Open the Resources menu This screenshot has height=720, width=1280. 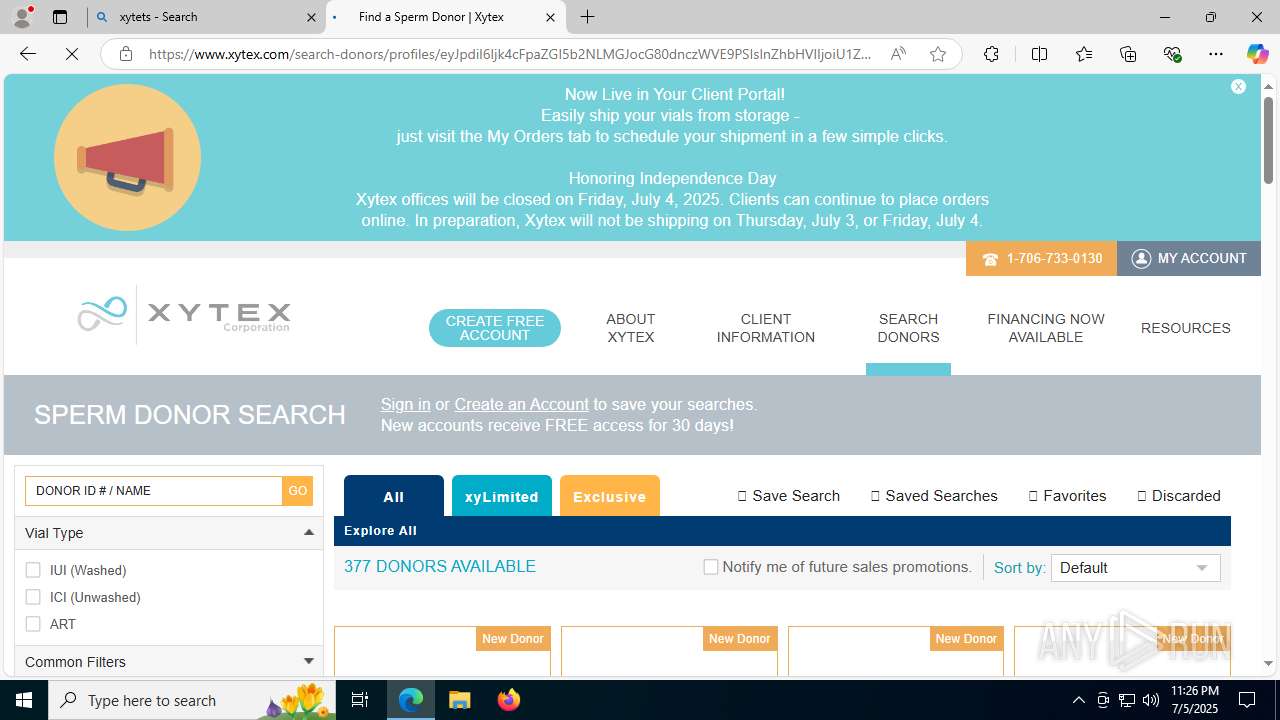(1186, 328)
